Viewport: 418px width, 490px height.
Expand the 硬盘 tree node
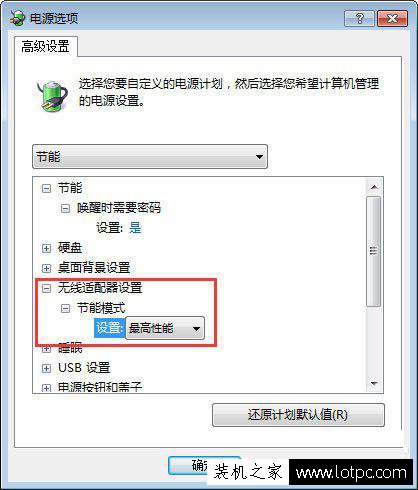pos(46,248)
